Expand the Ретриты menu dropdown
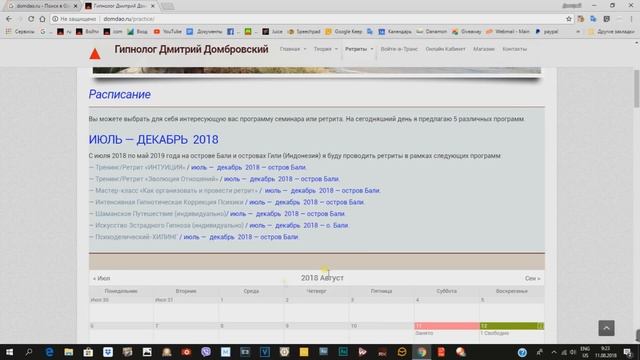This screenshot has width=640, height=360. click(359, 49)
